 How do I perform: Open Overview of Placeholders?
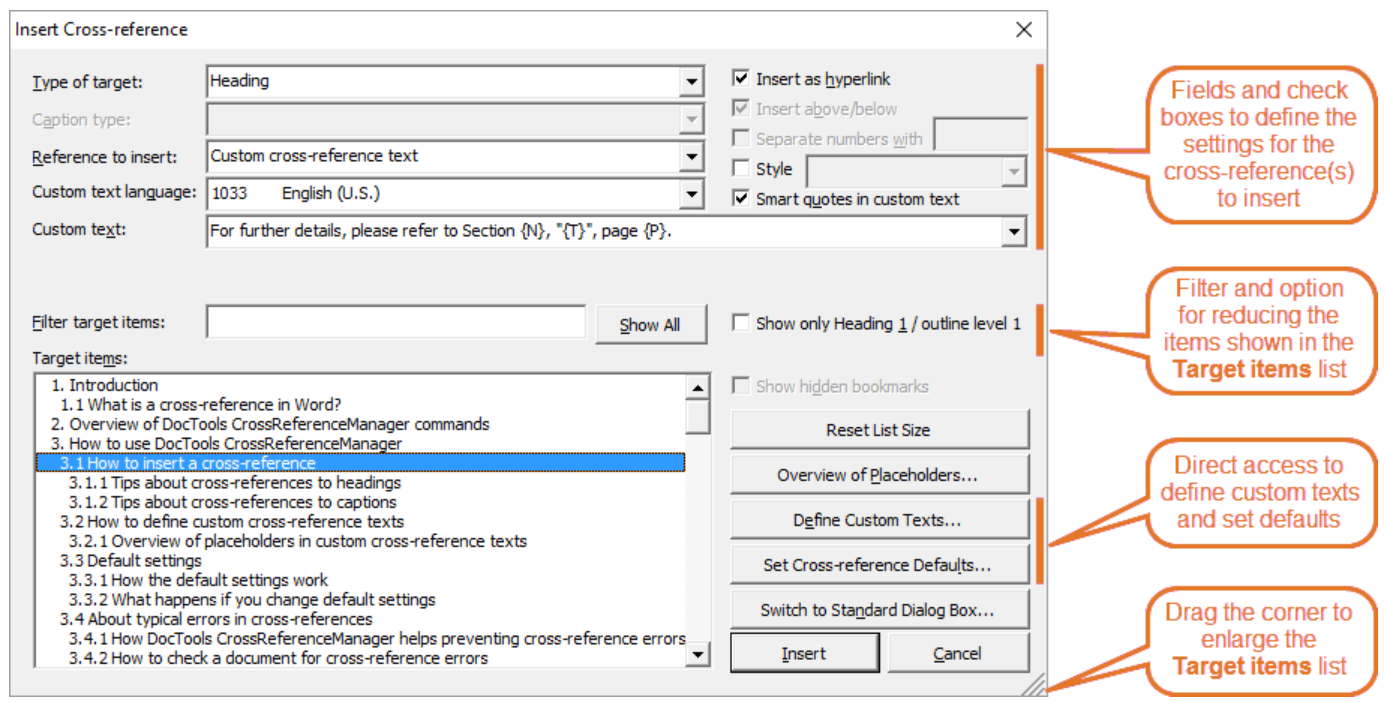(x=879, y=475)
